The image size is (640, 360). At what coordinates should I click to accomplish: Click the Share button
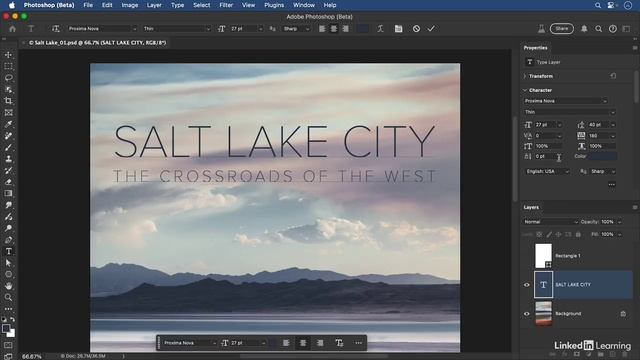(x=562, y=29)
